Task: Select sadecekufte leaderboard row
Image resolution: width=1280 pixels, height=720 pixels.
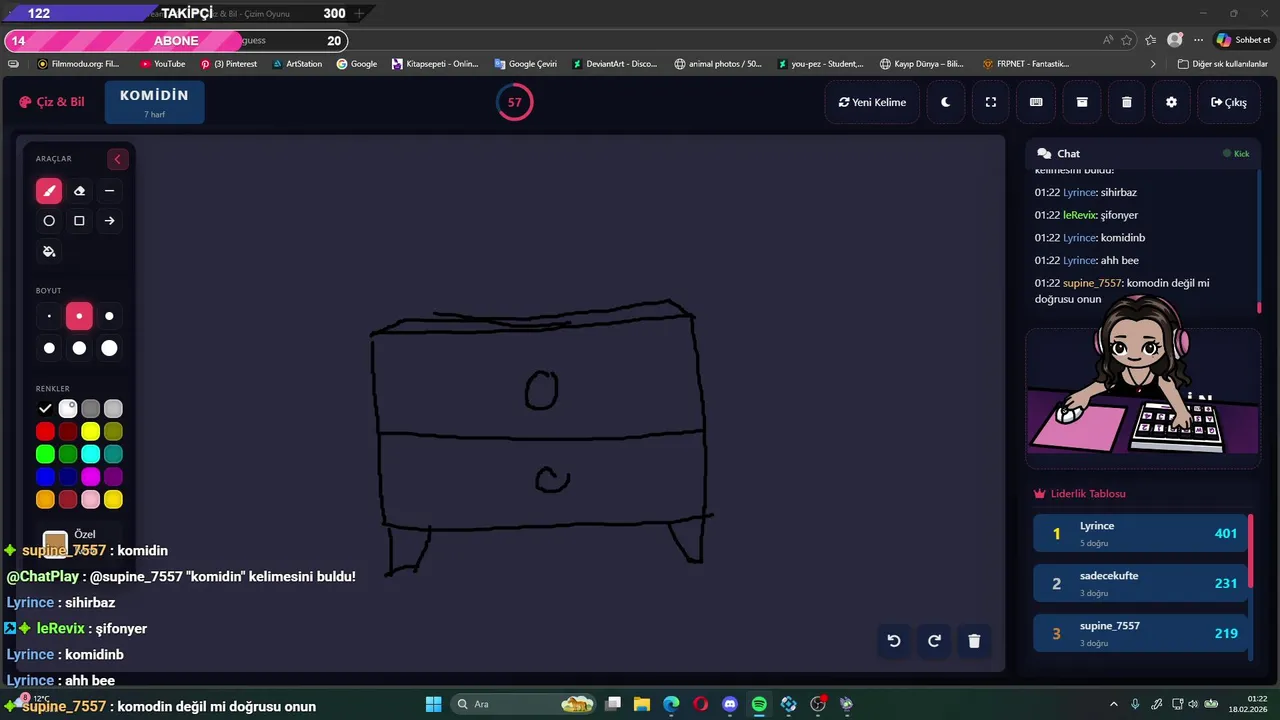Action: pos(1139,583)
